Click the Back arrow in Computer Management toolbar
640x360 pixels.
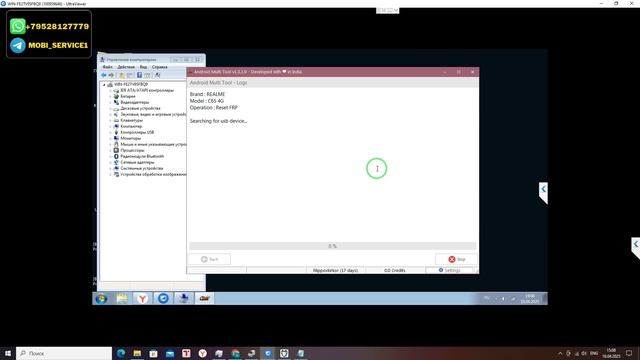click(104, 75)
